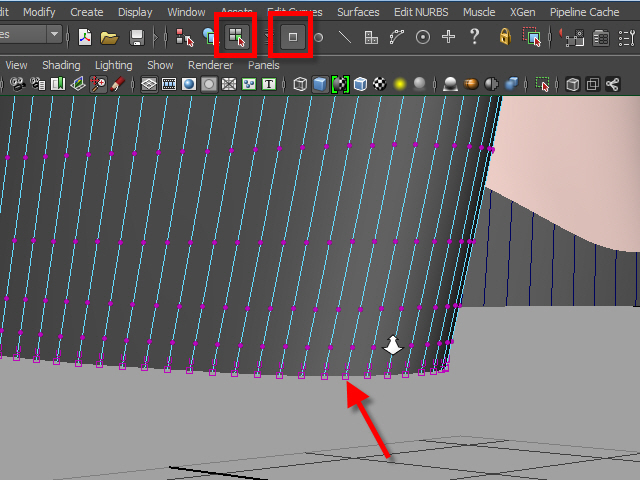Enable the Lines selection mask icon
640x480 pixels.
(x=345, y=37)
